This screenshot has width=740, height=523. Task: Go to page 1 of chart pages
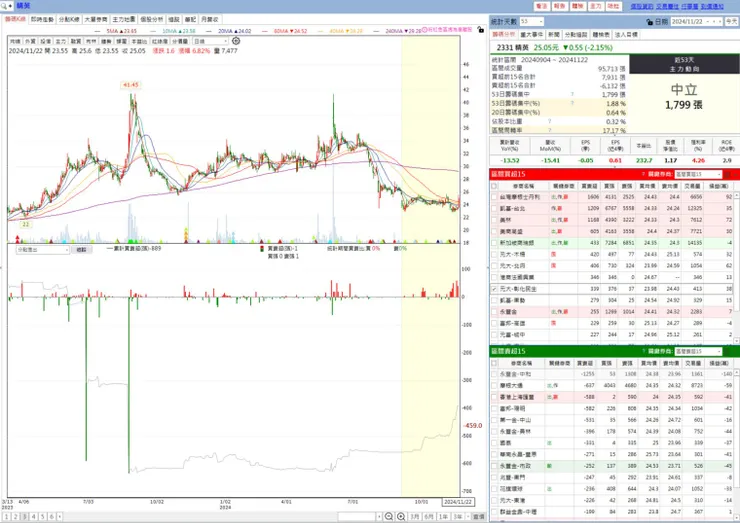click(x=7, y=517)
